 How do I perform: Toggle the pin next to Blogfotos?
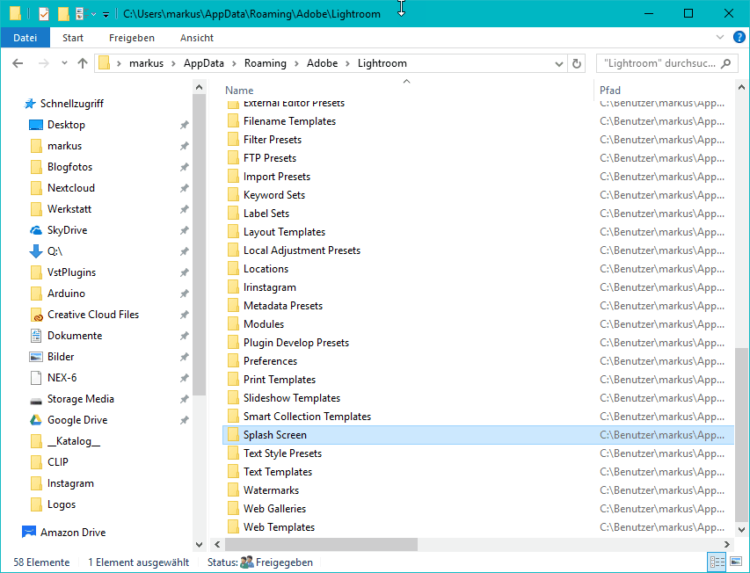pyautogui.click(x=183, y=167)
